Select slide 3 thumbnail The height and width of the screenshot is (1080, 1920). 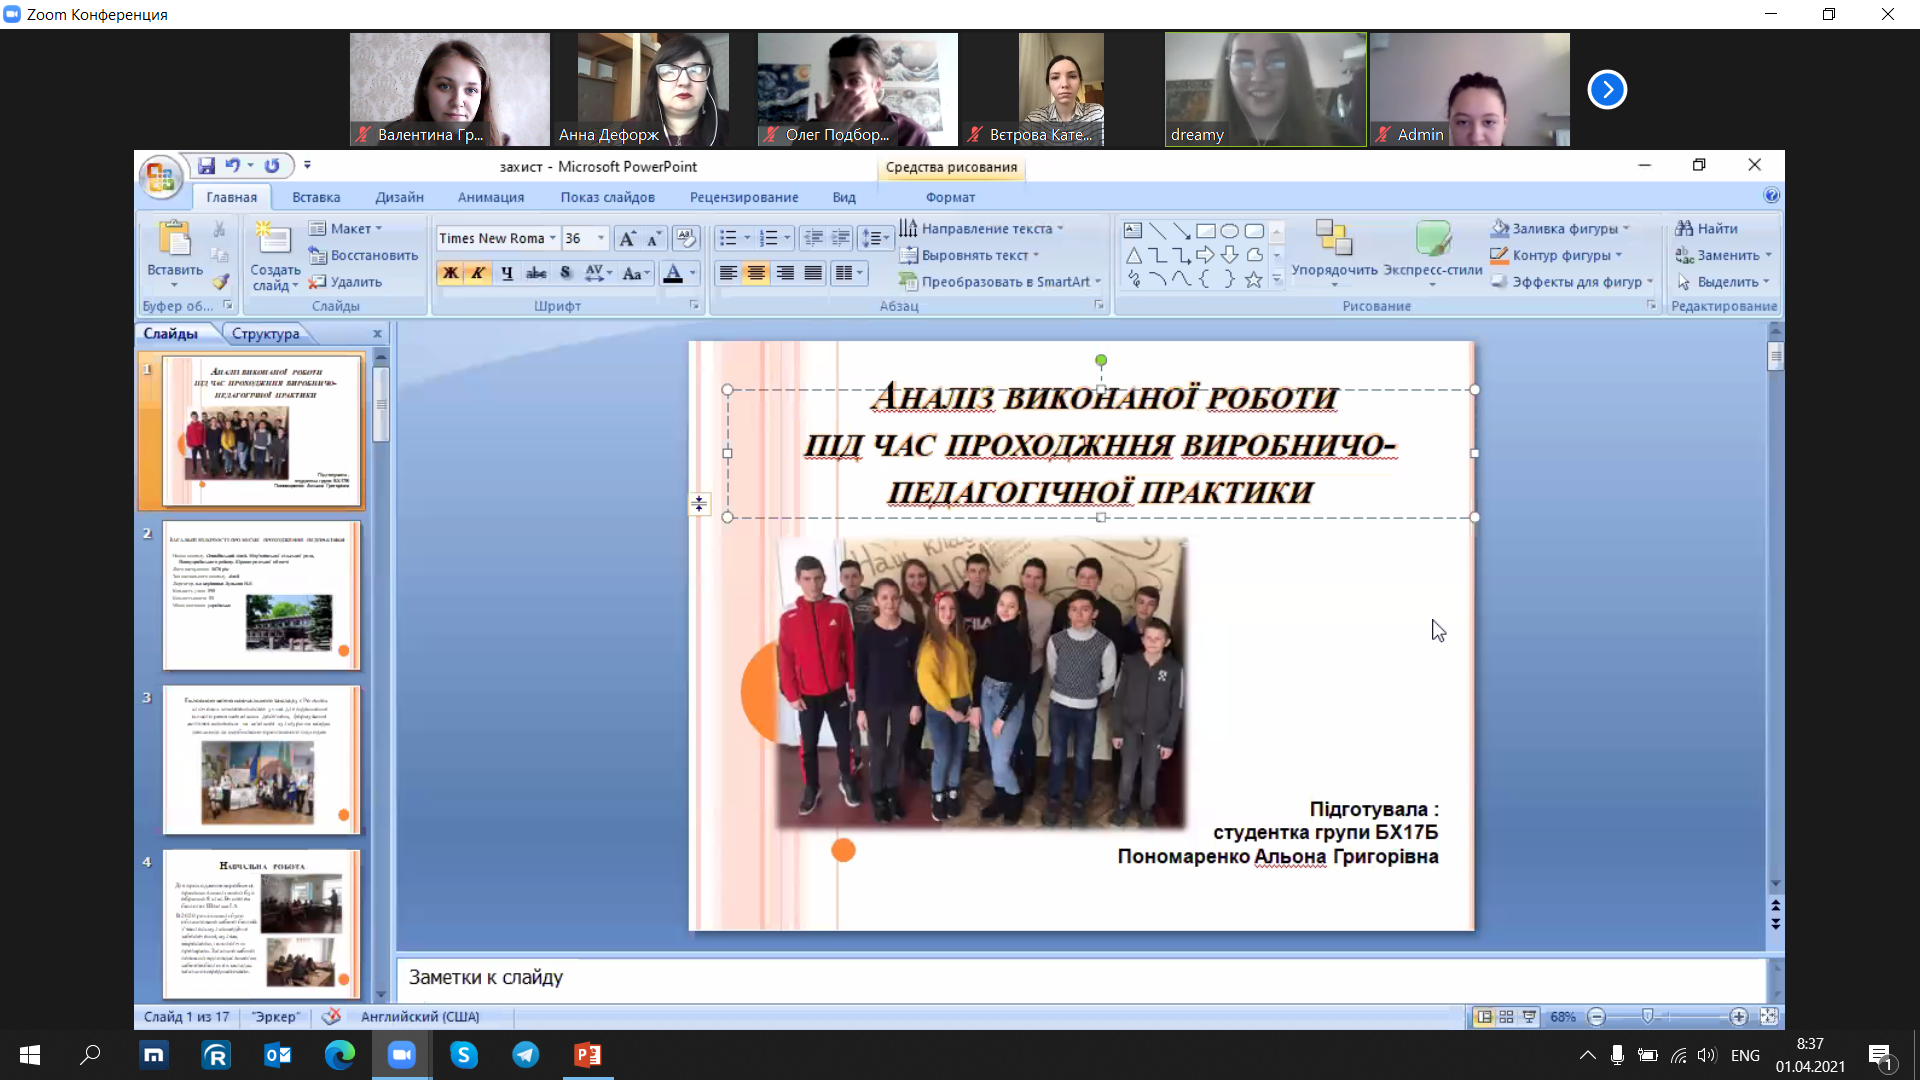point(261,760)
